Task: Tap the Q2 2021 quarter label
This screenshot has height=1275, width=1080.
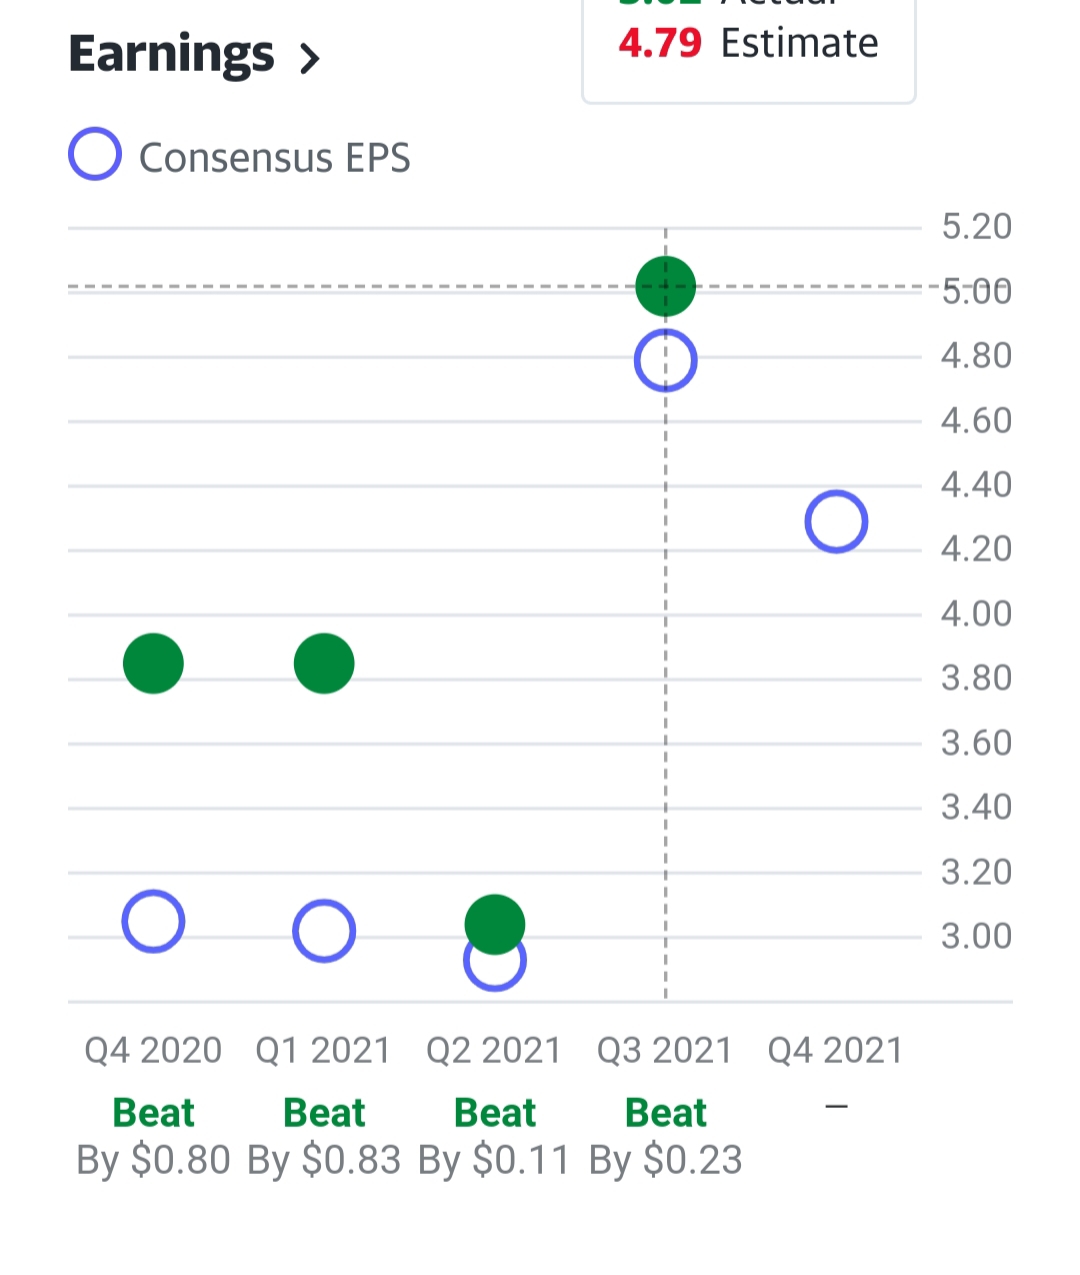Action: [x=494, y=1050]
